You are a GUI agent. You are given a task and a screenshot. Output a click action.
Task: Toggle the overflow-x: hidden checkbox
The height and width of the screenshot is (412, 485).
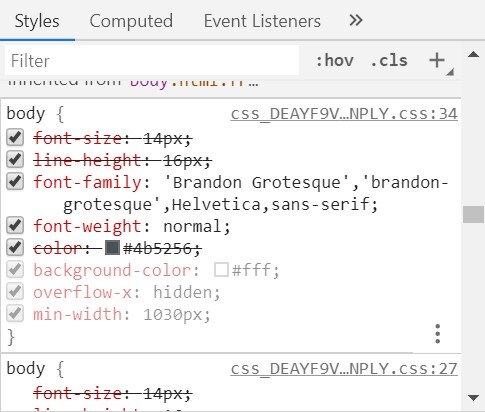tap(15, 292)
